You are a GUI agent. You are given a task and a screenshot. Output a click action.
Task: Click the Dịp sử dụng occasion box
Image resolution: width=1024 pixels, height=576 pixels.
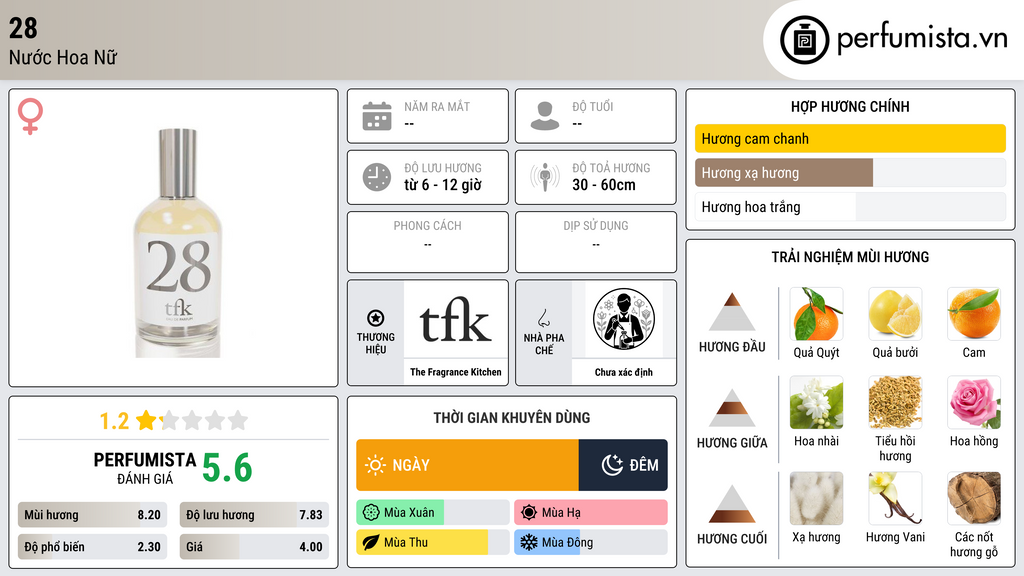coord(596,242)
